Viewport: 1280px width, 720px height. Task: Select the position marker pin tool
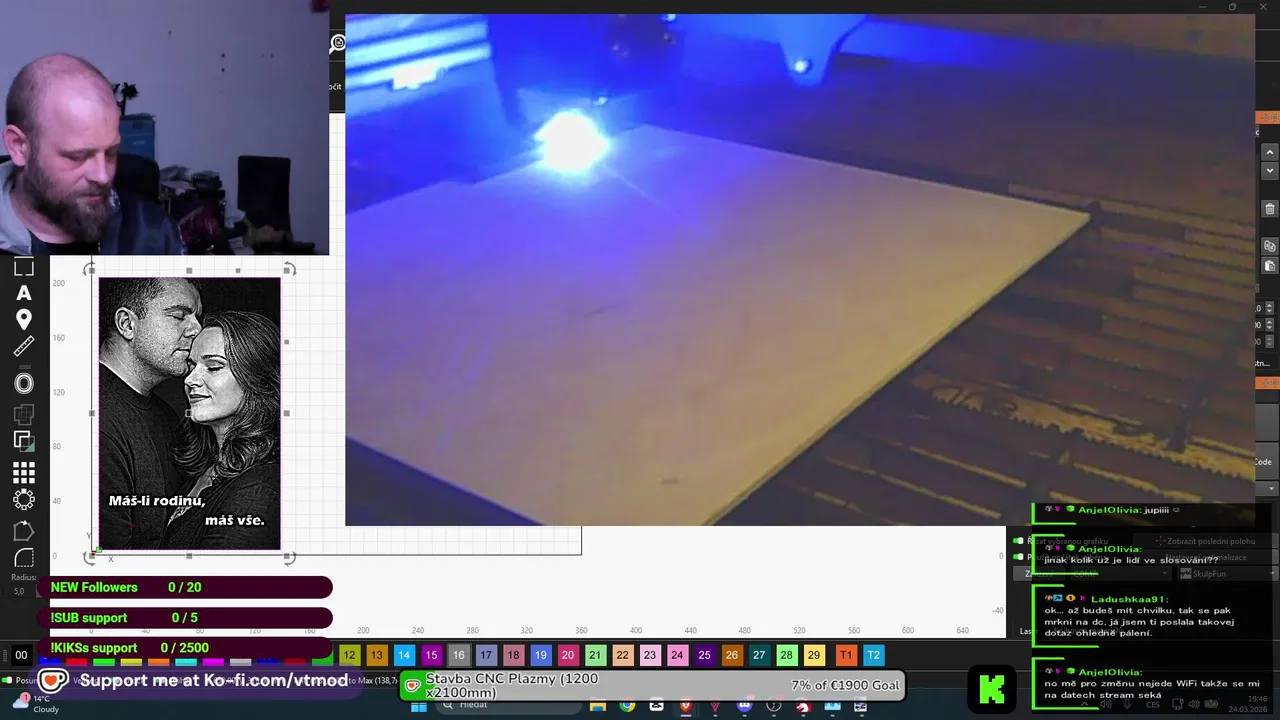click(24, 319)
